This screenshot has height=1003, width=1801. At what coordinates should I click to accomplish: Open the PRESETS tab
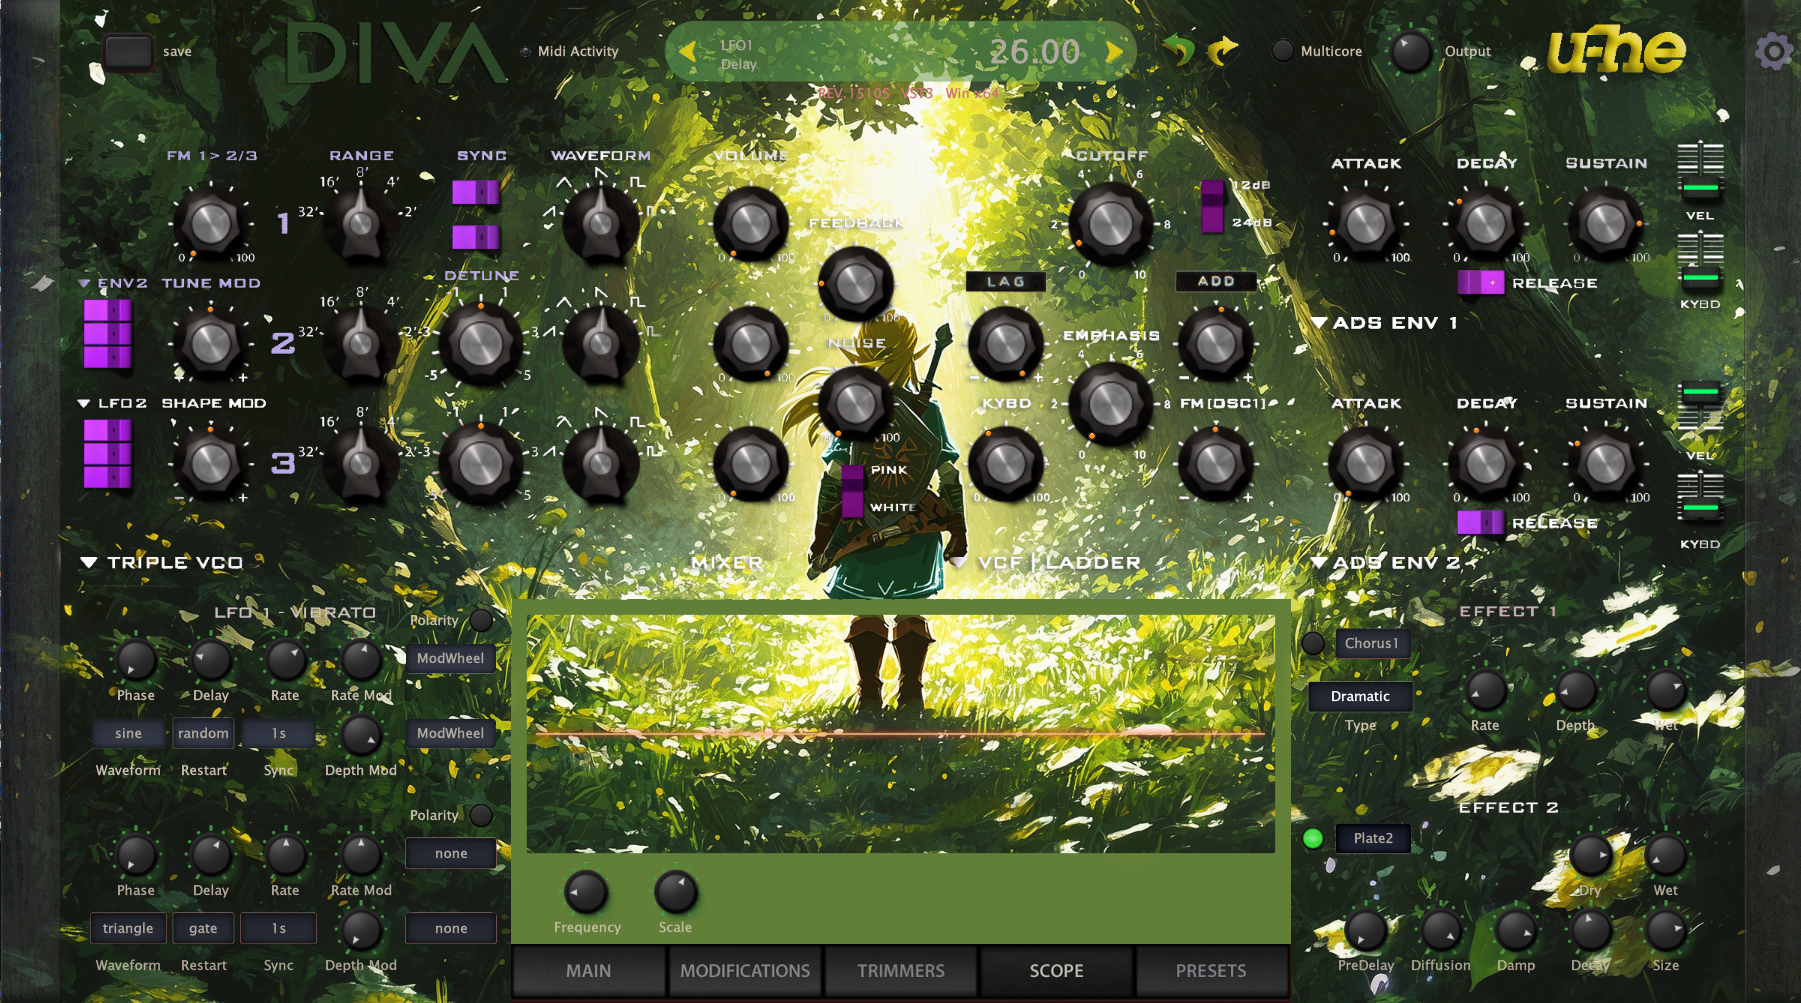click(x=1211, y=970)
